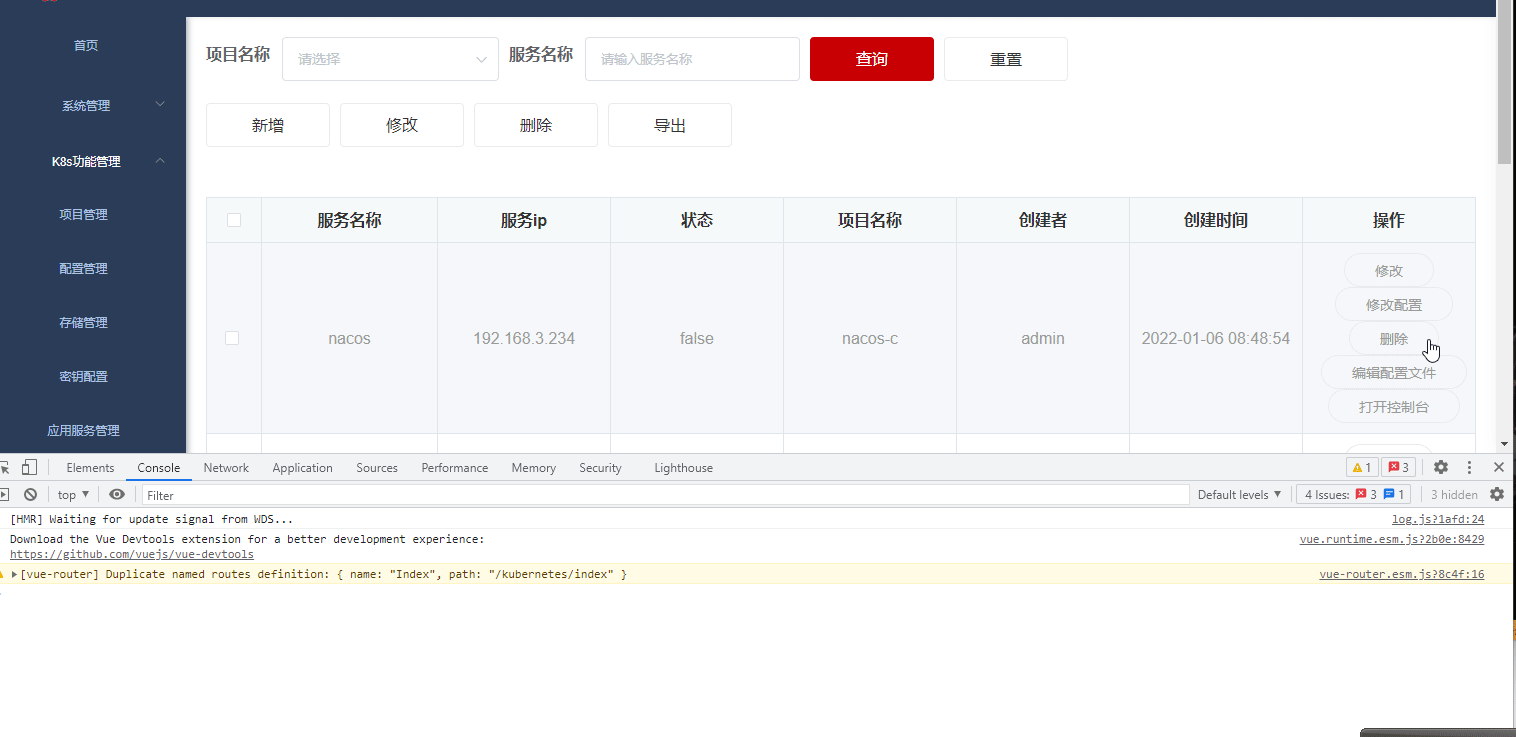The image size is (1516, 737).
Task: Open the Default levels dropdown
Action: point(1239,494)
